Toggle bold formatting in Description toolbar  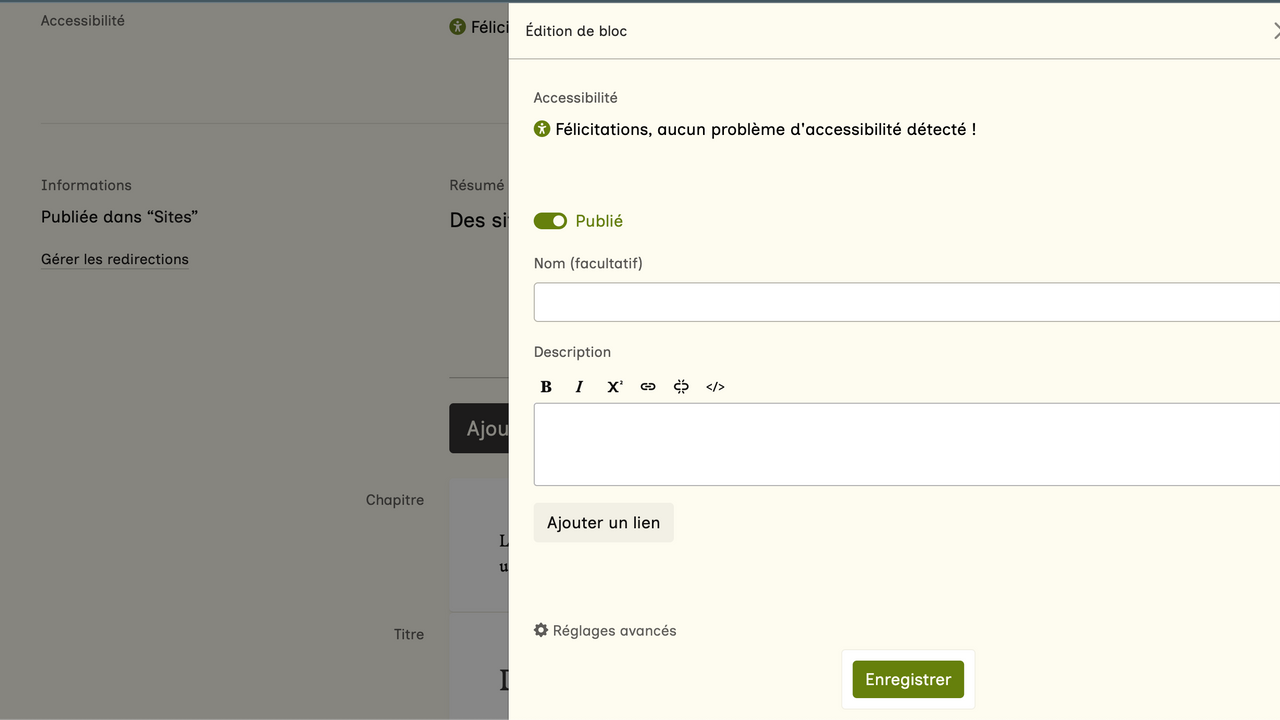tap(546, 387)
